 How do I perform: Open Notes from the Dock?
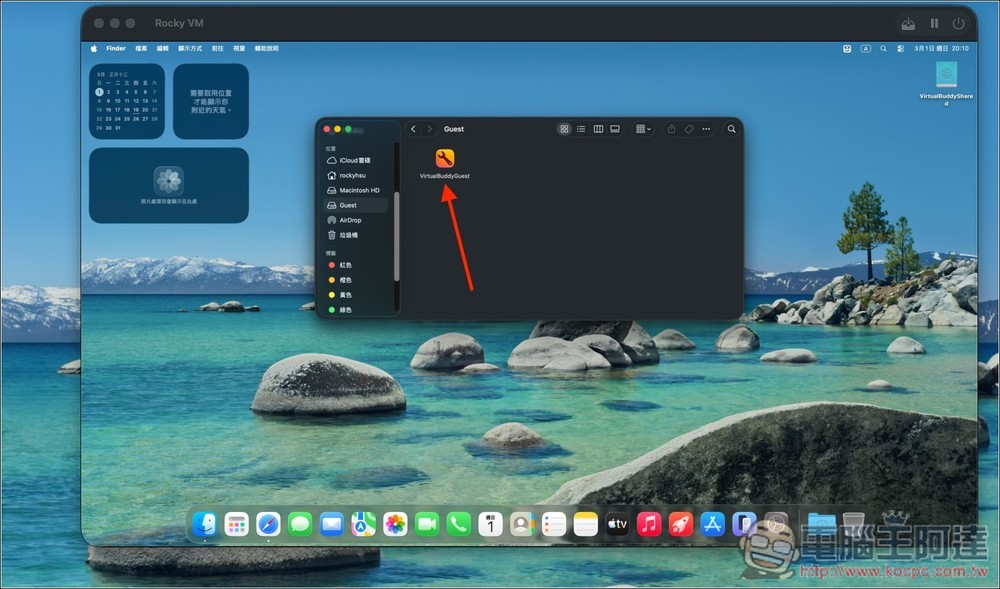click(x=585, y=525)
